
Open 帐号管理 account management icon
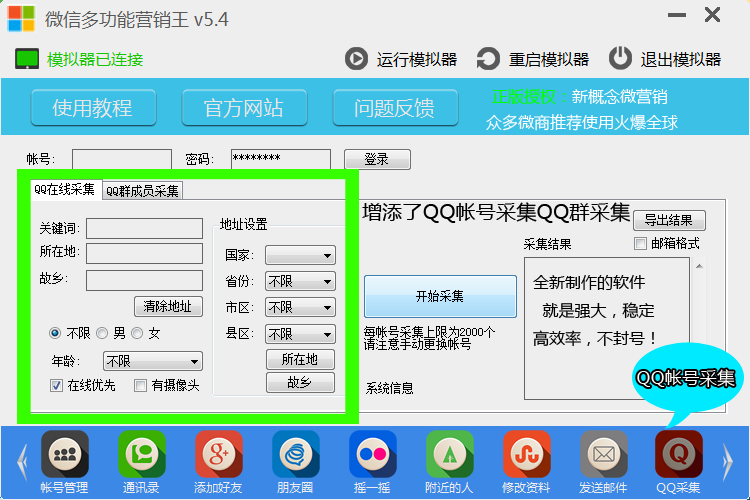[x=65, y=454]
